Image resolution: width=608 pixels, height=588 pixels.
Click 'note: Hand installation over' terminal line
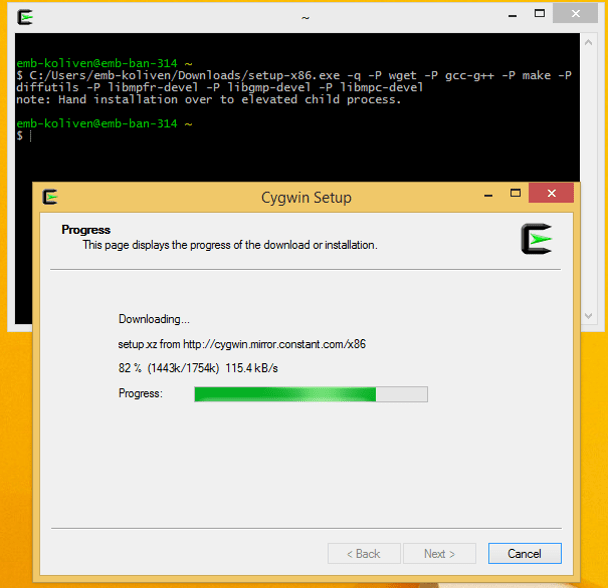pos(208,100)
